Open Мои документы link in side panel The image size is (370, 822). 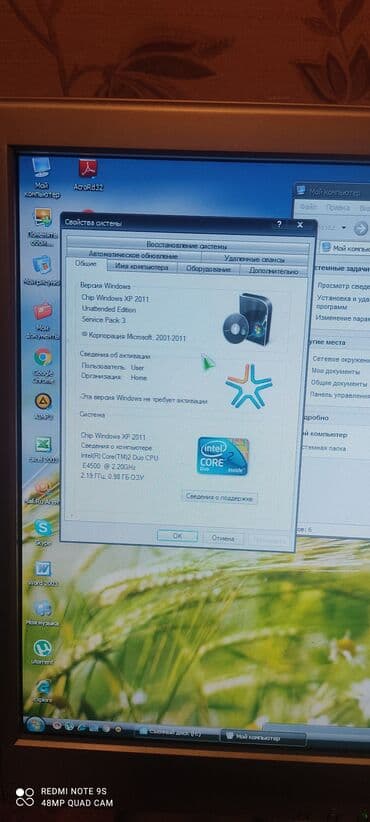[x=336, y=371]
